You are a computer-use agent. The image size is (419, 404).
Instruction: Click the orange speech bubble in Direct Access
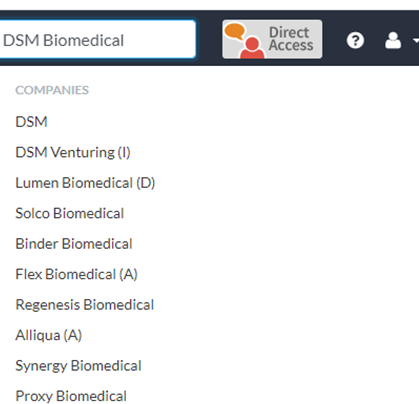(x=235, y=32)
